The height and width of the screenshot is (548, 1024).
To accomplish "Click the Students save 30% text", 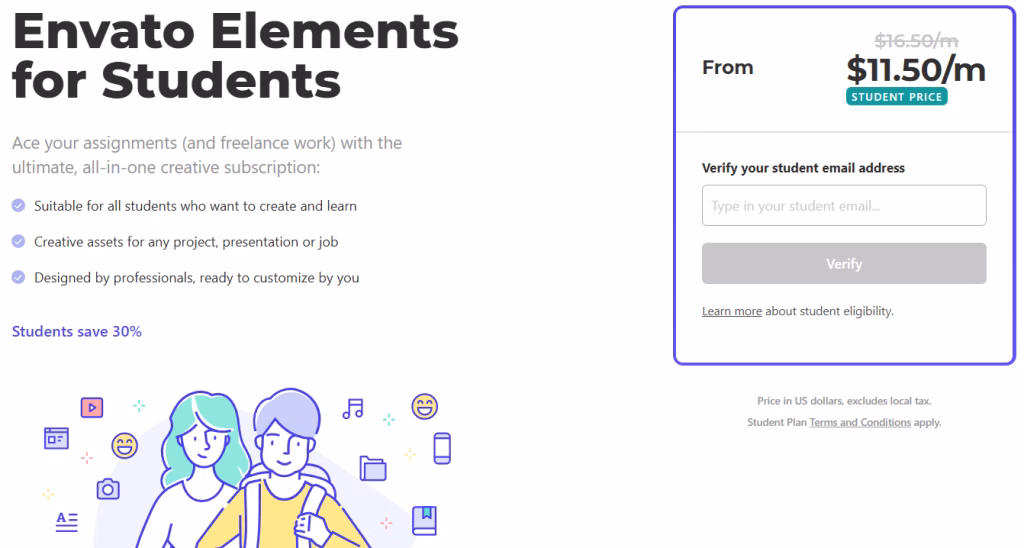I will click(x=77, y=332).
